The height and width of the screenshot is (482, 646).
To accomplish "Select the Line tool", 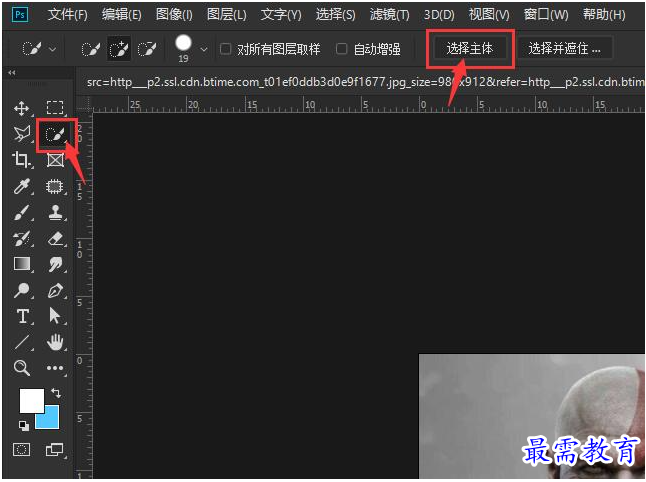I will tap(21, 342).
